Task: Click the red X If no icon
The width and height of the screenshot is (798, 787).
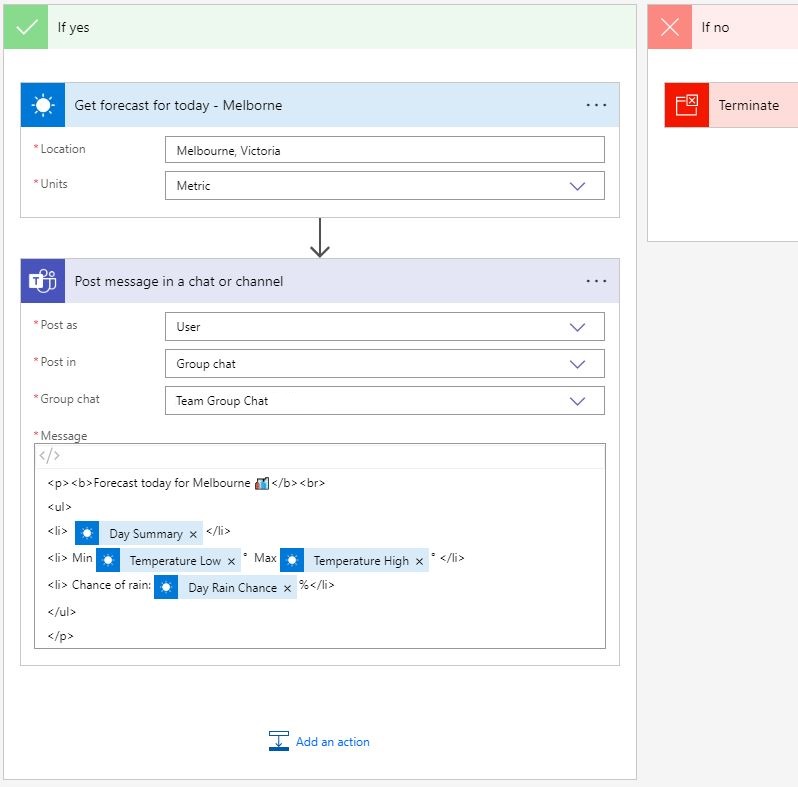Action: tap(670, 27)
